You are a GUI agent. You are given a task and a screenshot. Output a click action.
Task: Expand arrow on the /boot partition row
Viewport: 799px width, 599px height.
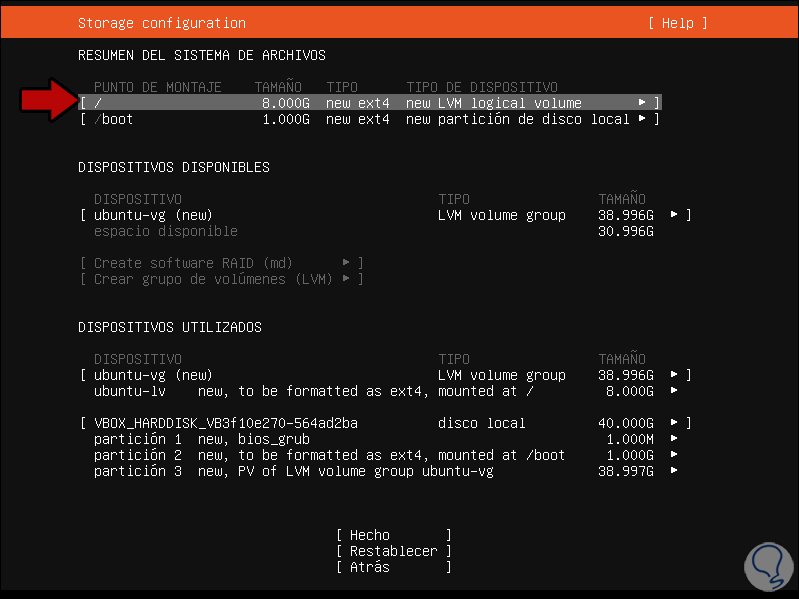click(642, 119)
